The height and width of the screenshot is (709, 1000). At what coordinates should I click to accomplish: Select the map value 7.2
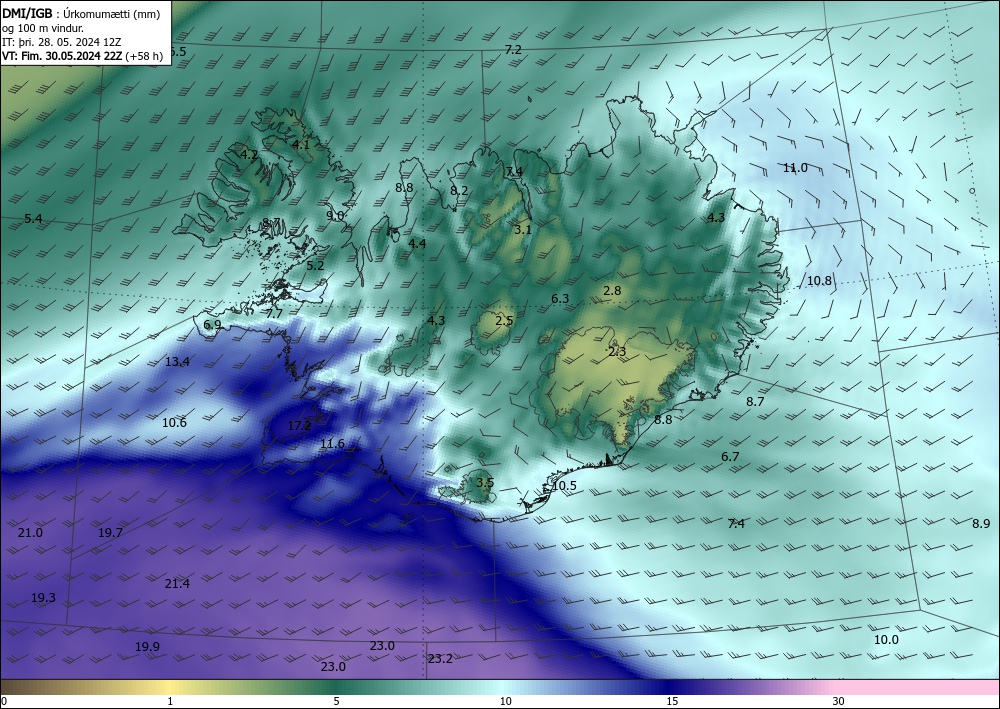(x=513, y=50)
